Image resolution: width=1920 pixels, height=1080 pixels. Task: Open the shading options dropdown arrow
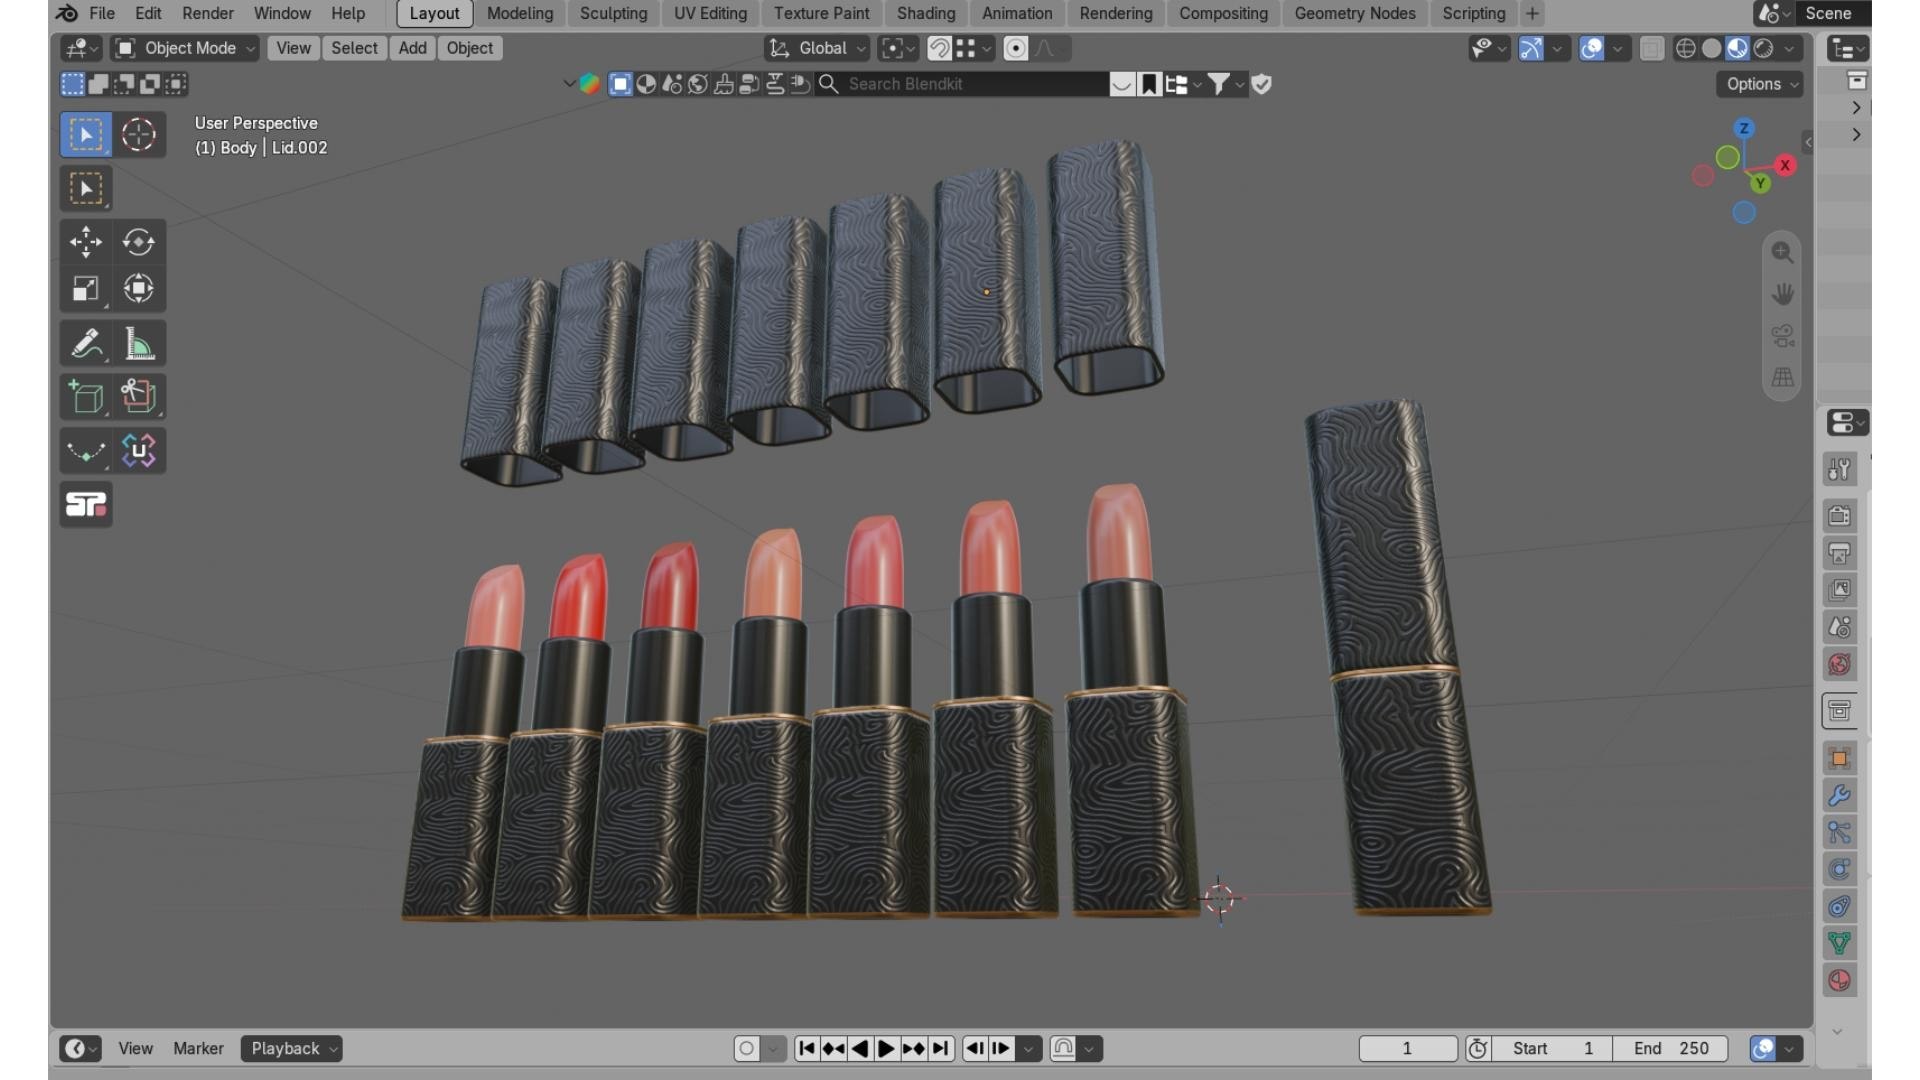[x=1790, y=48]
